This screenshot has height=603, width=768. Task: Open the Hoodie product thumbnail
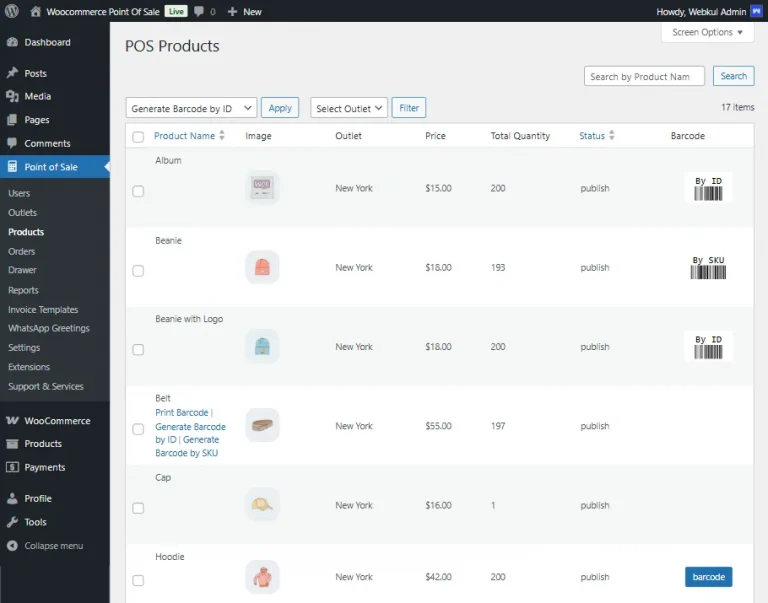point(262,577)
